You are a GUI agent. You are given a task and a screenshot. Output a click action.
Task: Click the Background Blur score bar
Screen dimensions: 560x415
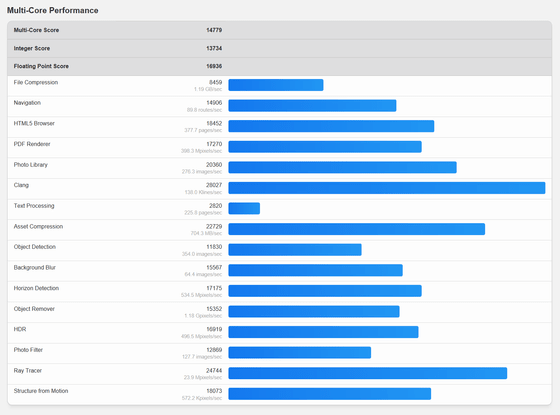[x=315, y=270]
